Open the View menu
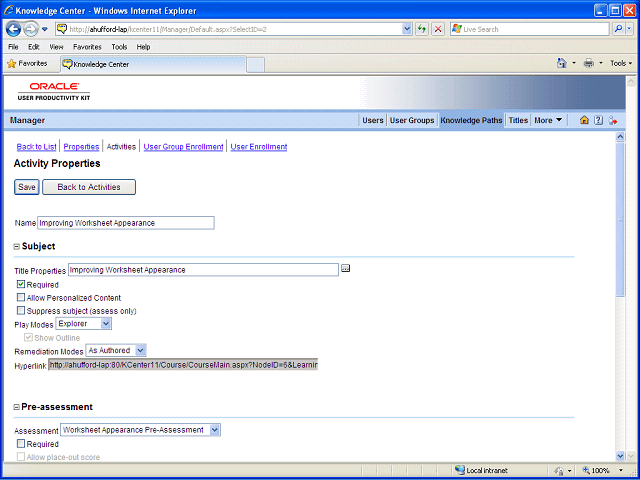 click(56, 47)
